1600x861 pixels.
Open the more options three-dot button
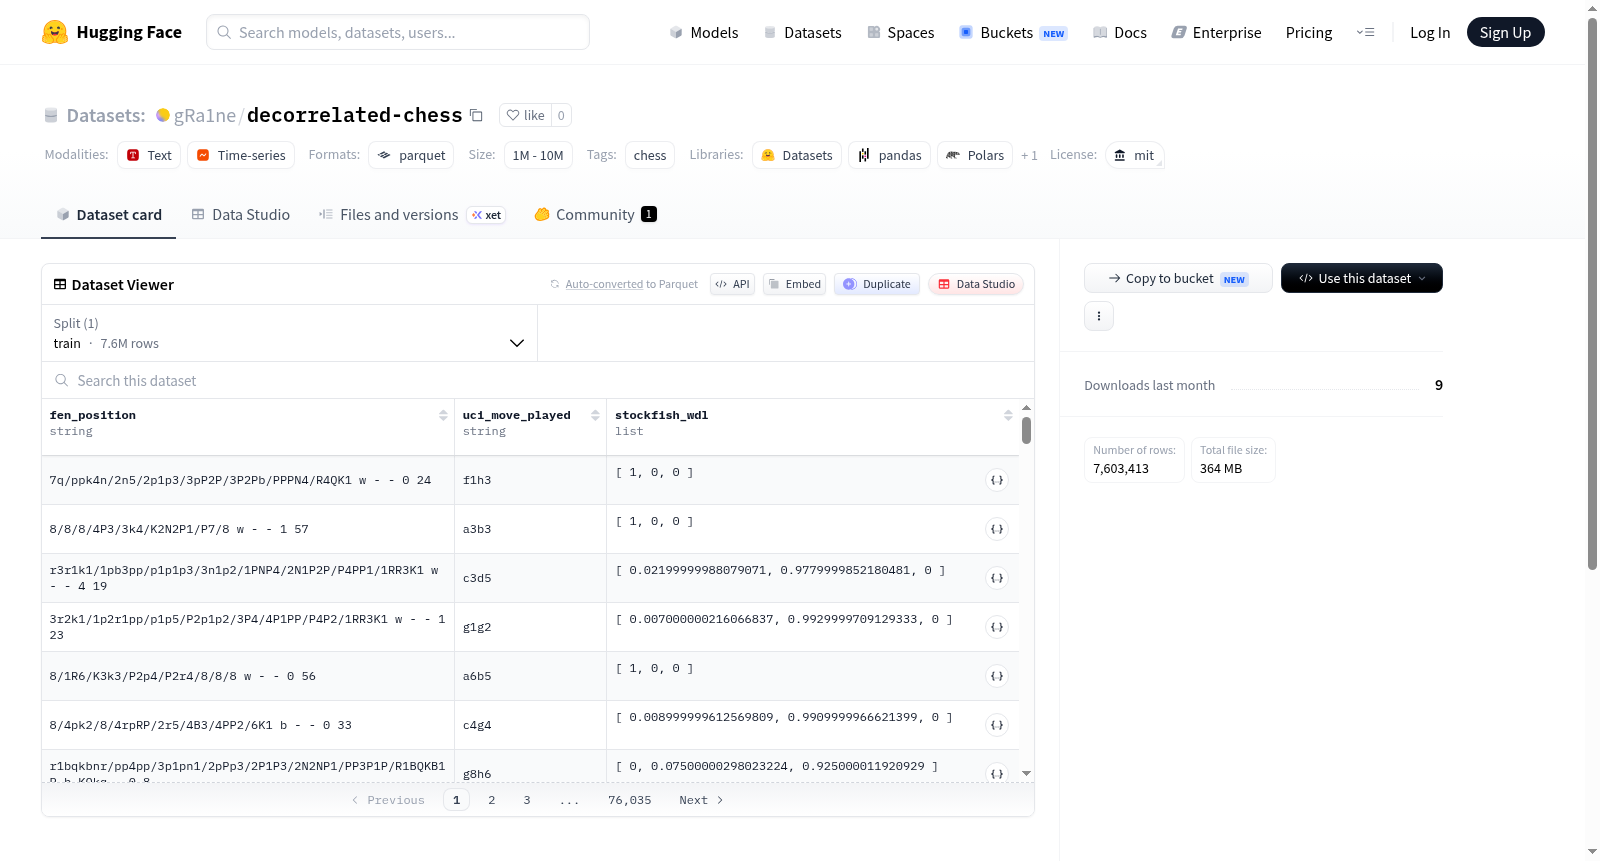[1099, 316]
